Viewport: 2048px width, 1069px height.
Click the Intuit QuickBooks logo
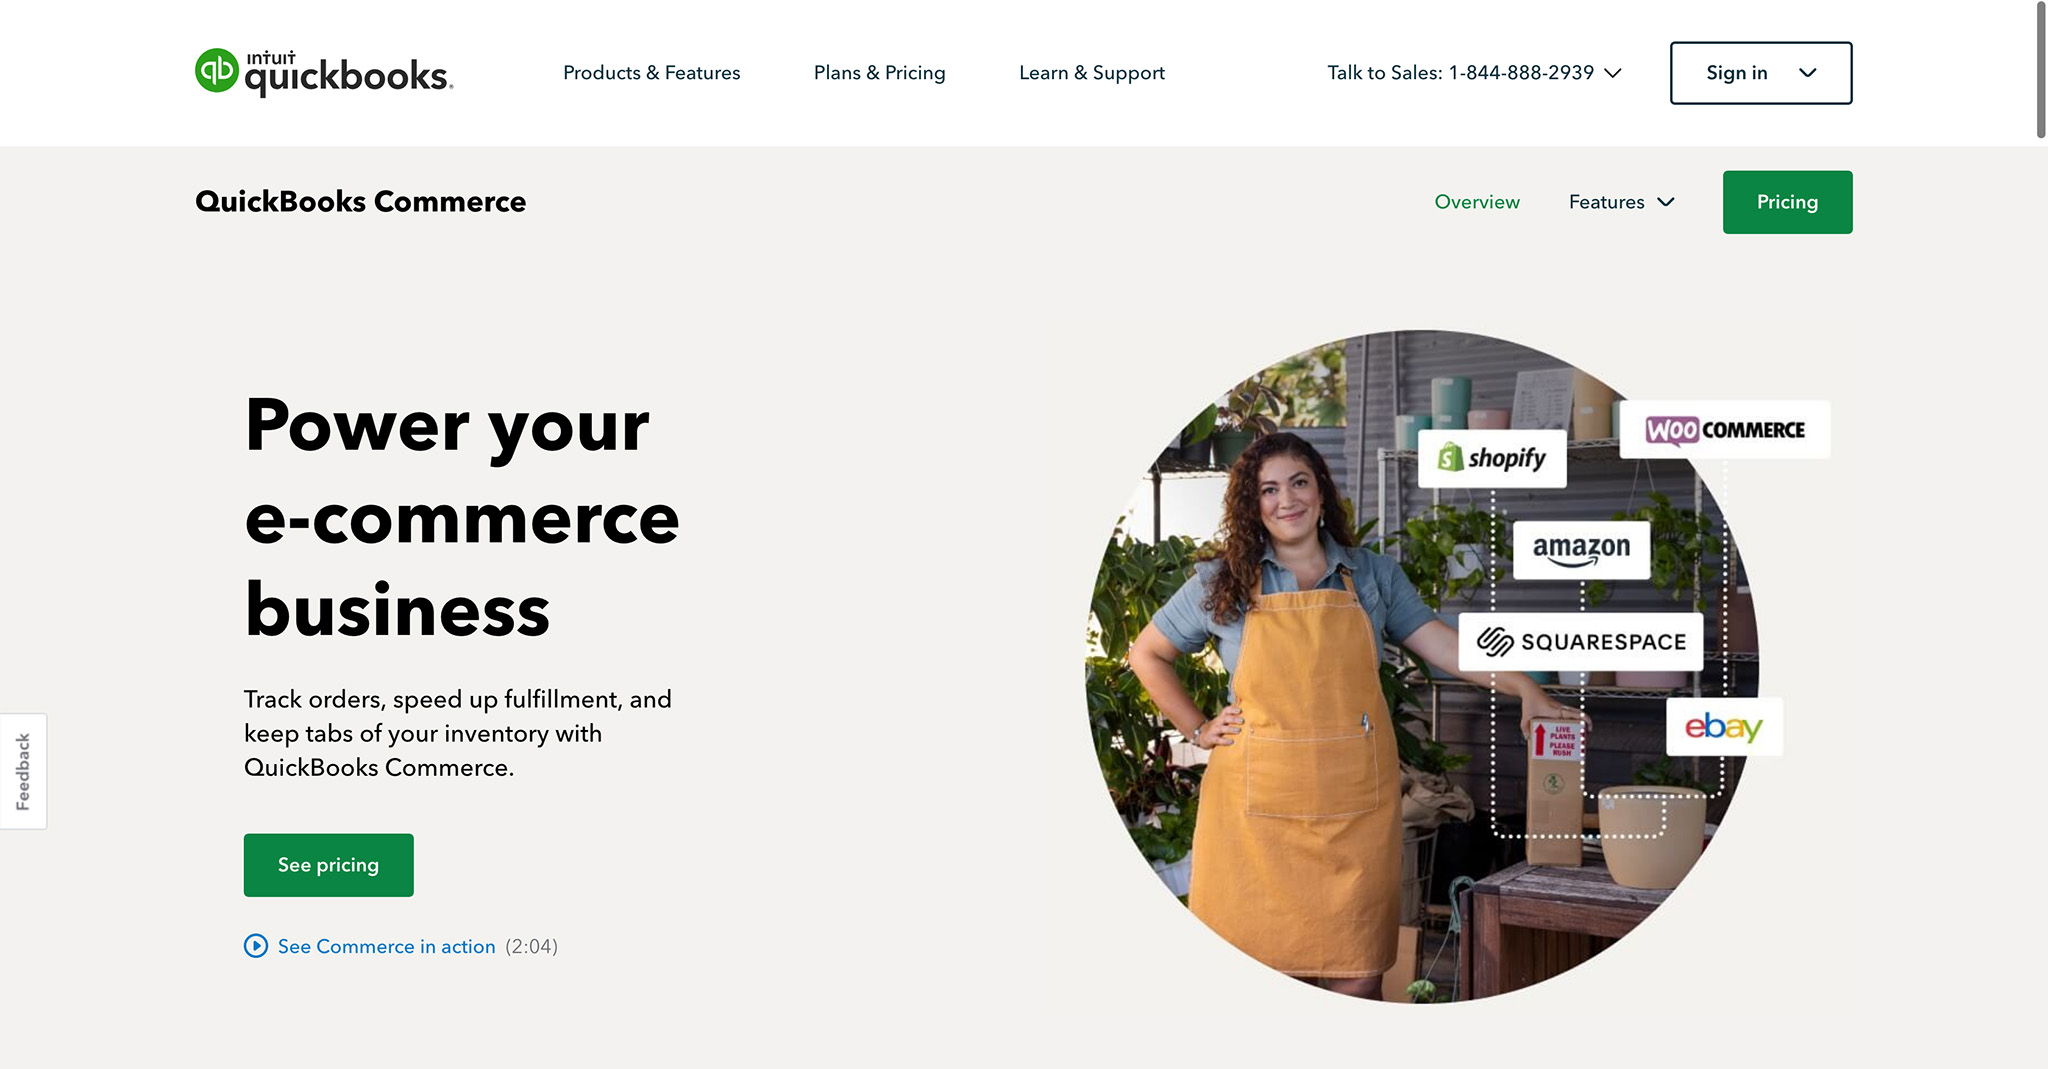click(324, 73)
